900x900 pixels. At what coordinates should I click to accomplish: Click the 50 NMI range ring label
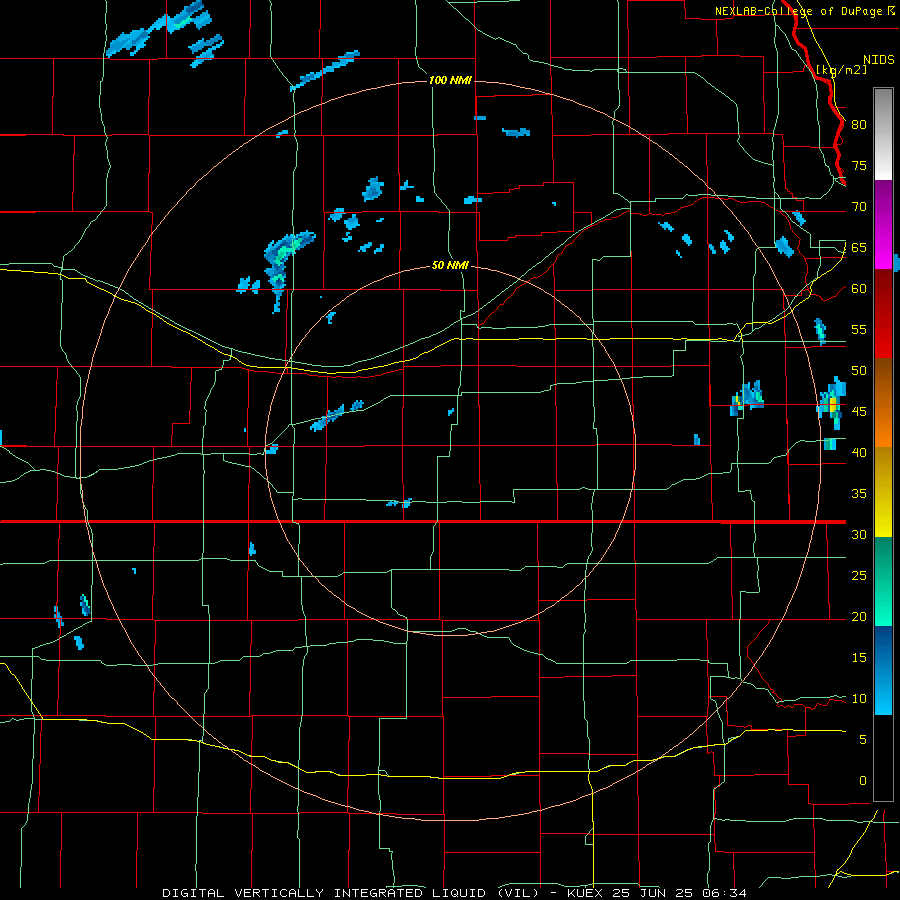450,265
